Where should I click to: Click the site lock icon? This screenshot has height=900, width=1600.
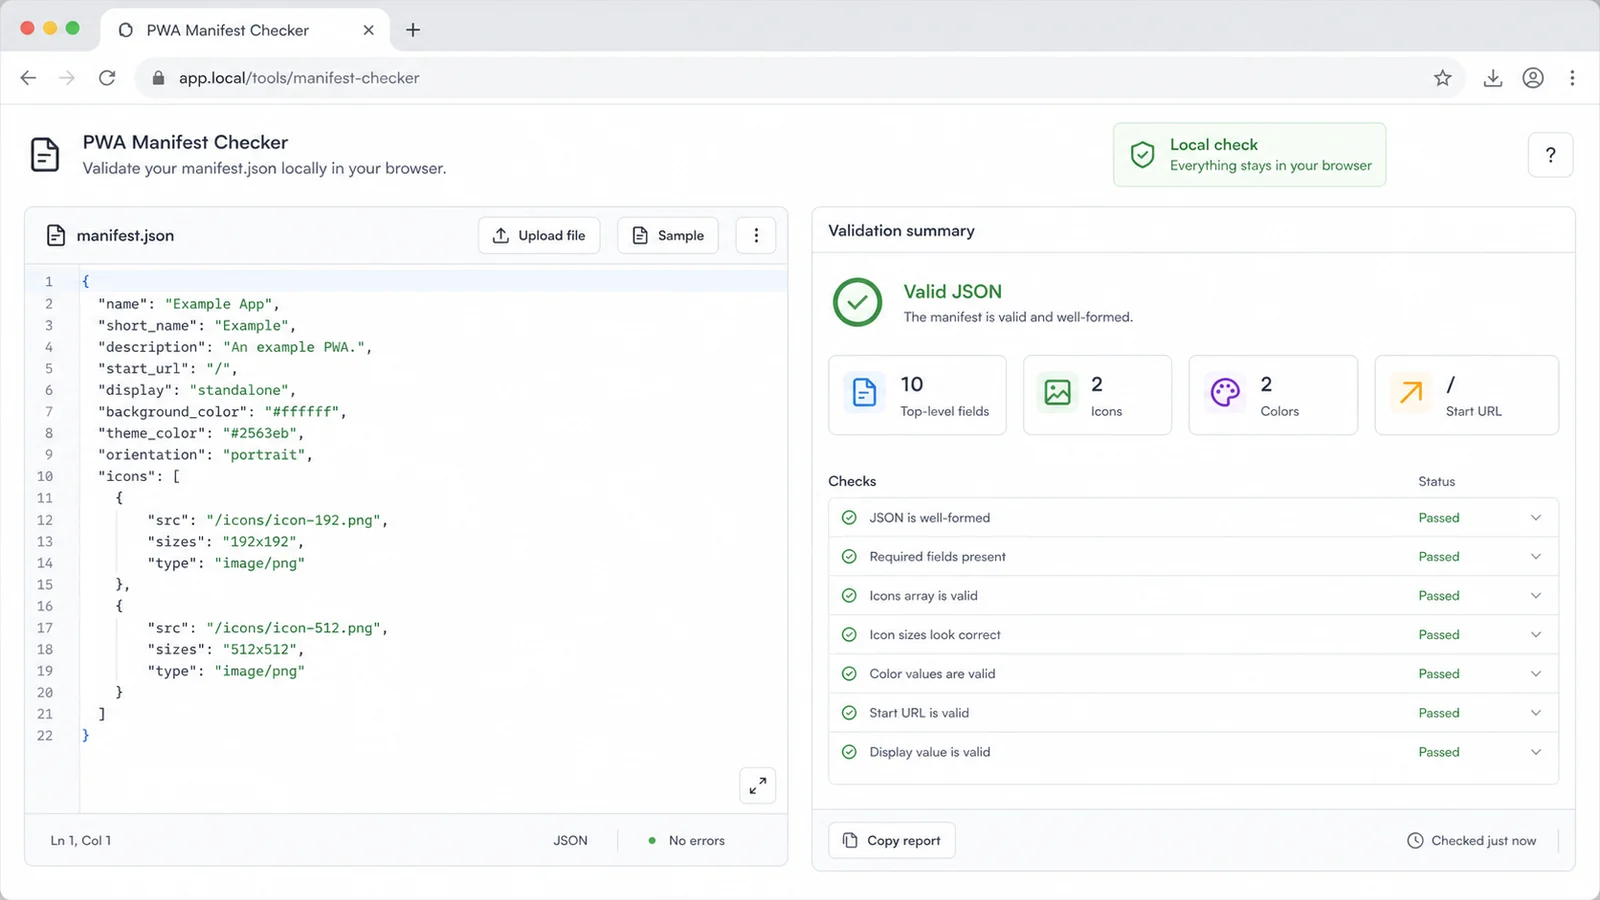(x=158, y=78)
